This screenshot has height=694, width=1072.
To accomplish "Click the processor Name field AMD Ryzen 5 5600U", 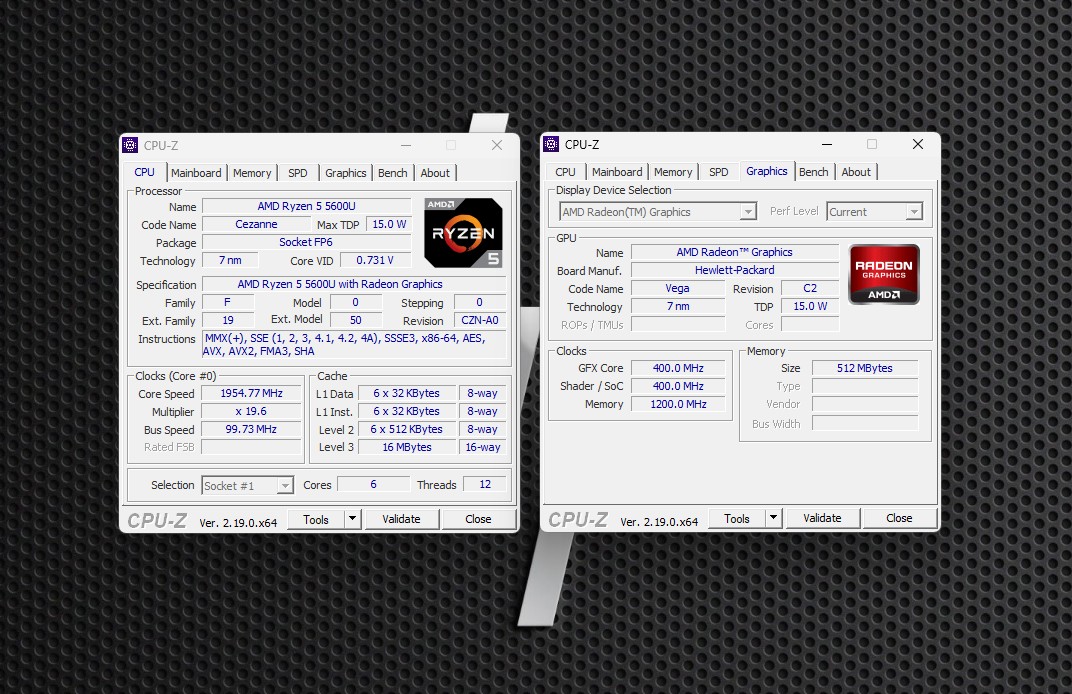I will (x=306, y=206).
